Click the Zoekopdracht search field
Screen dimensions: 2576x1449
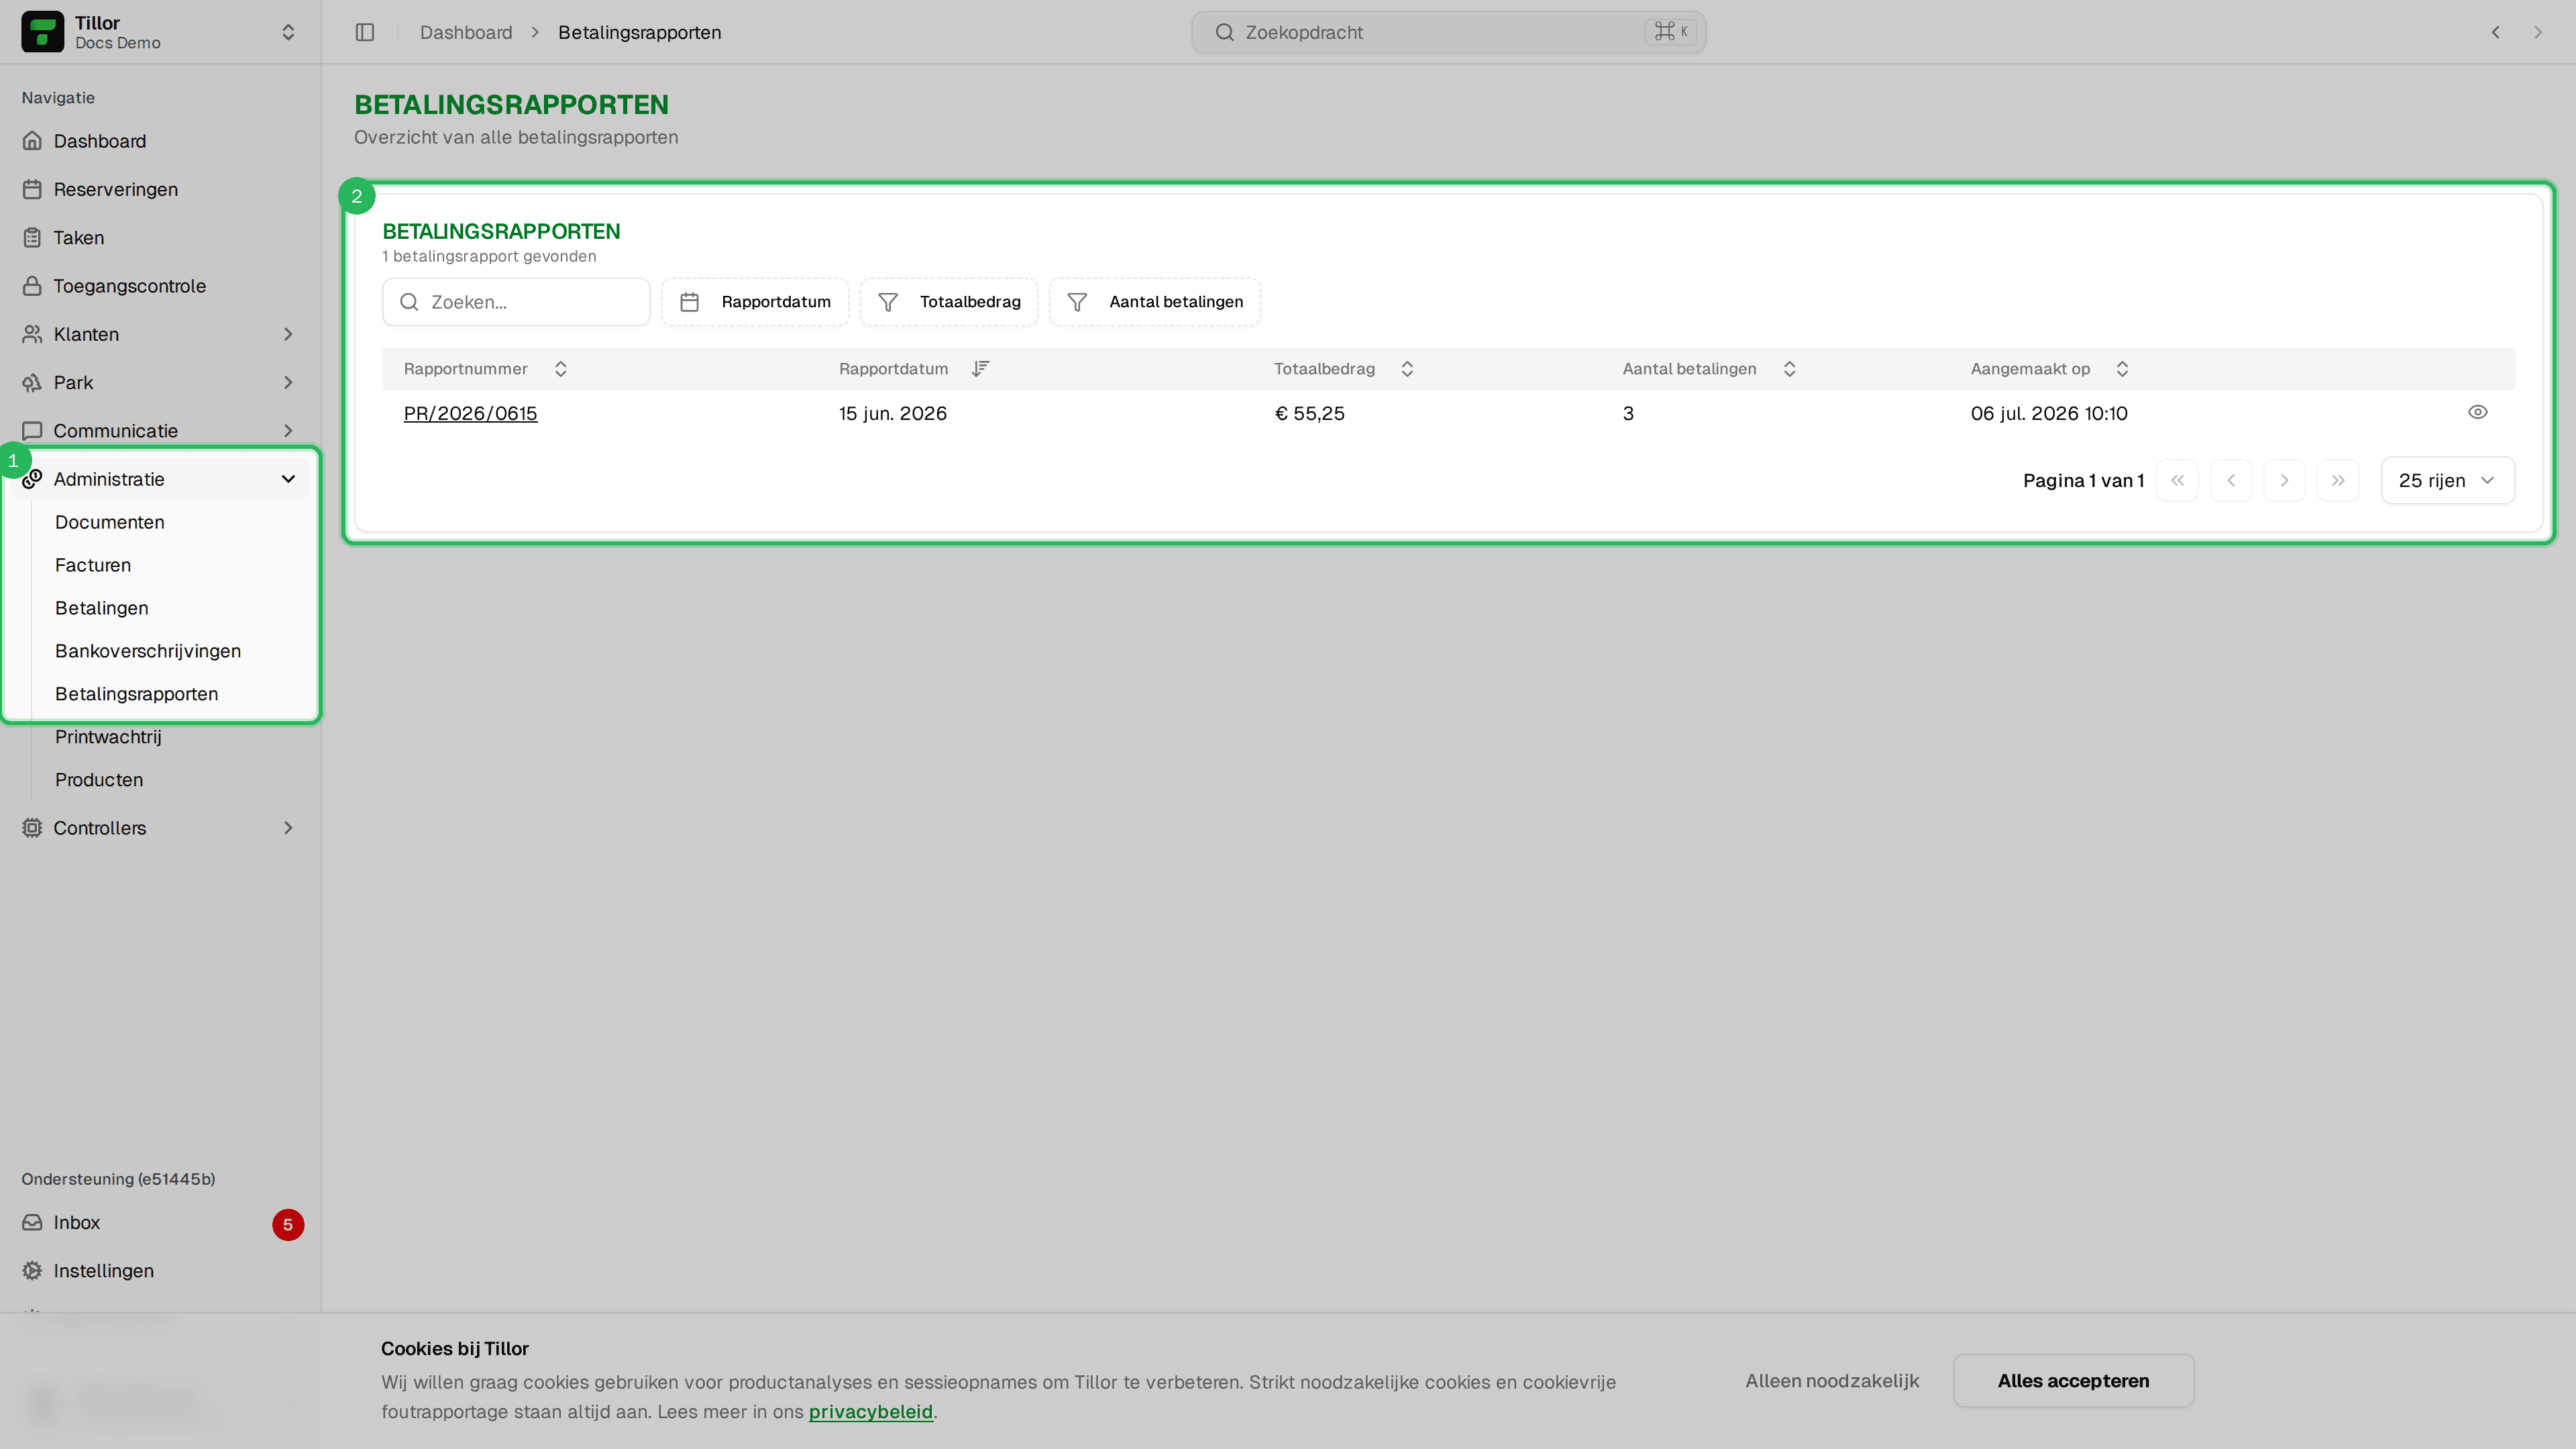1448,32
